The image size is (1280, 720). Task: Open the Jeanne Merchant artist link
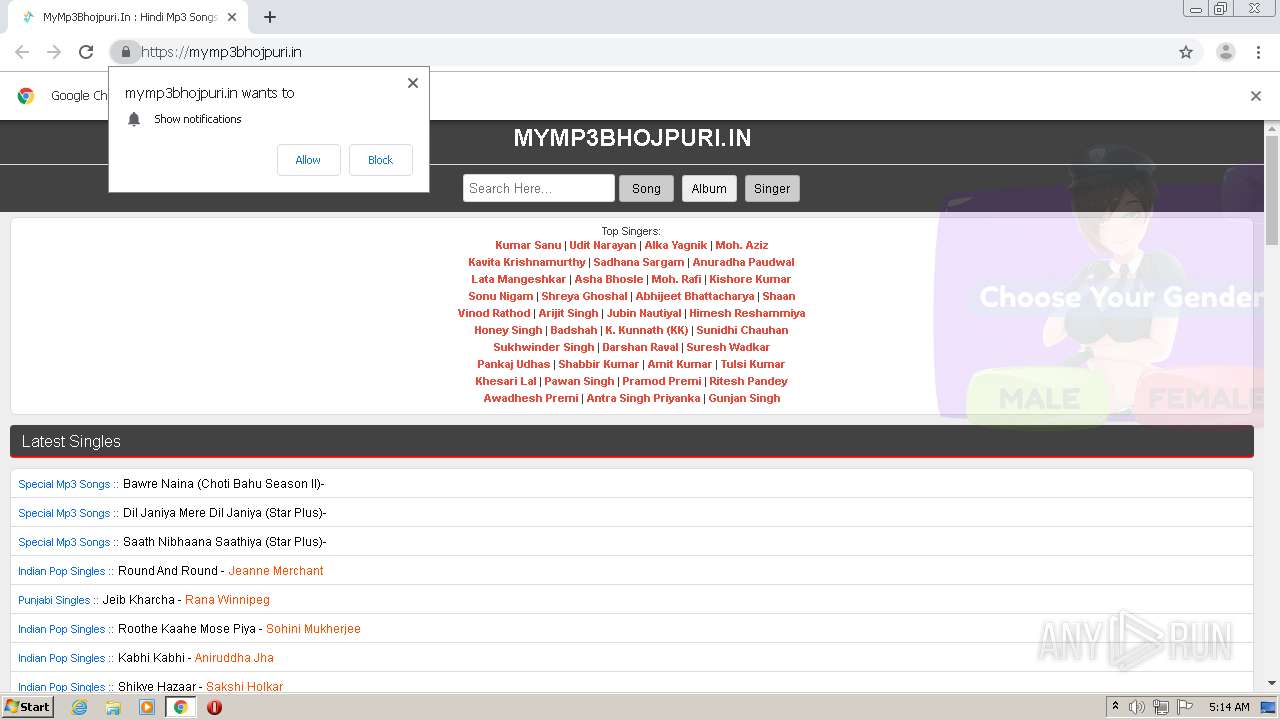tap(276, 571)
